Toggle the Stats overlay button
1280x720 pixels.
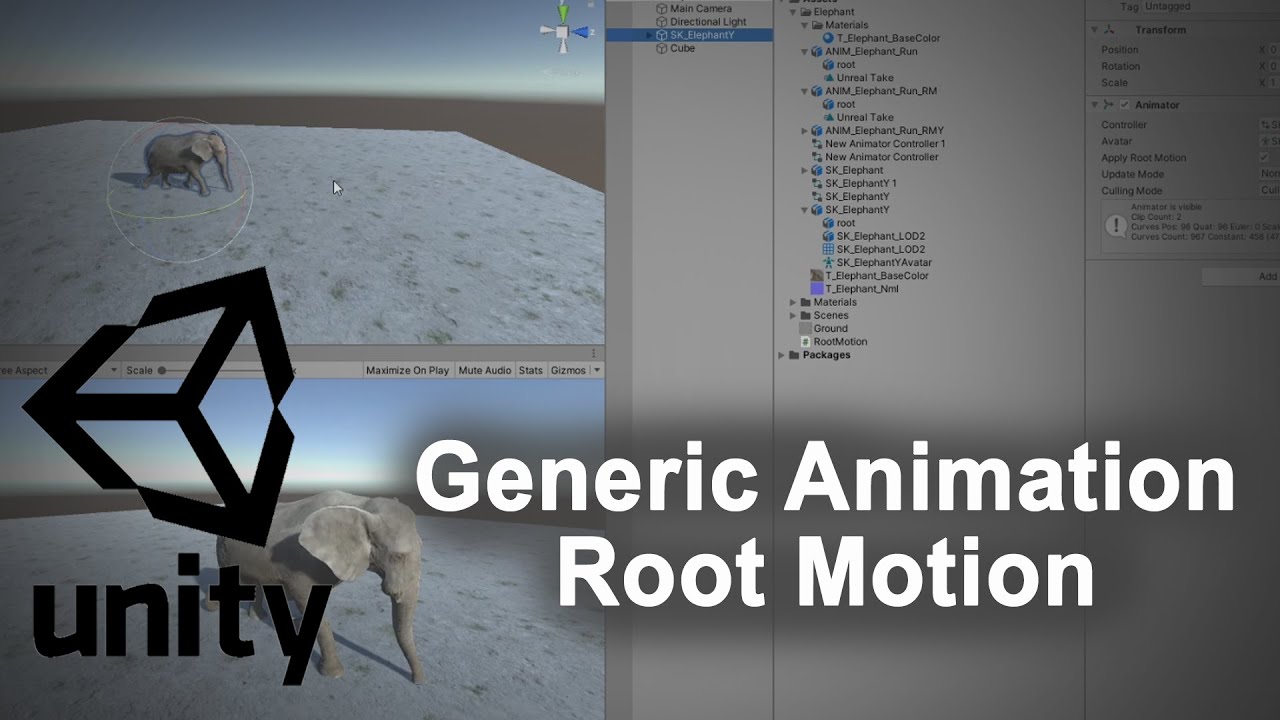coord(531,370)
